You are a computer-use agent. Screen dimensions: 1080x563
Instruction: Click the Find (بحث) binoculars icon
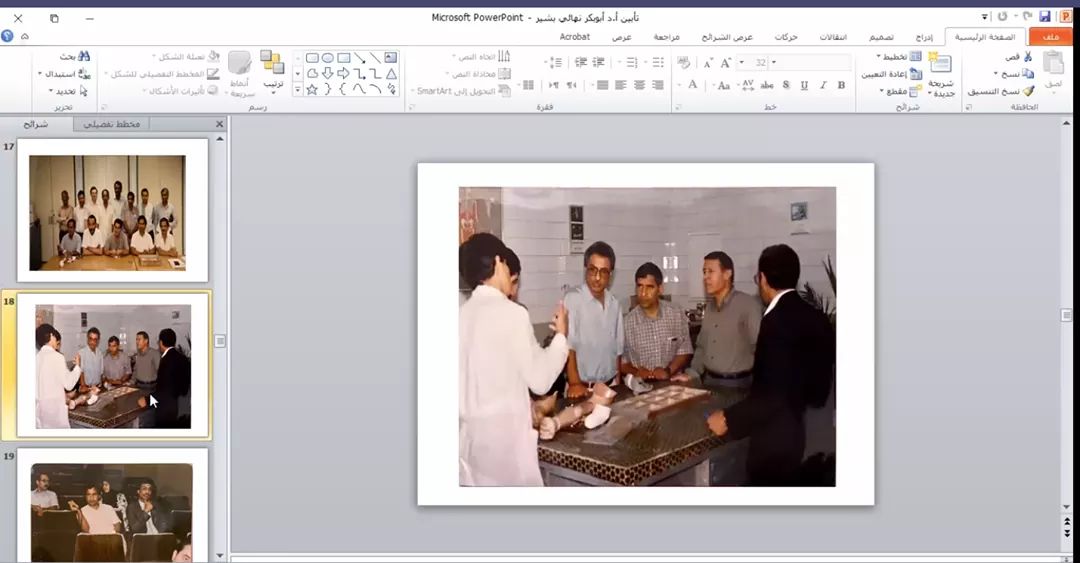(x=84, y=56)
